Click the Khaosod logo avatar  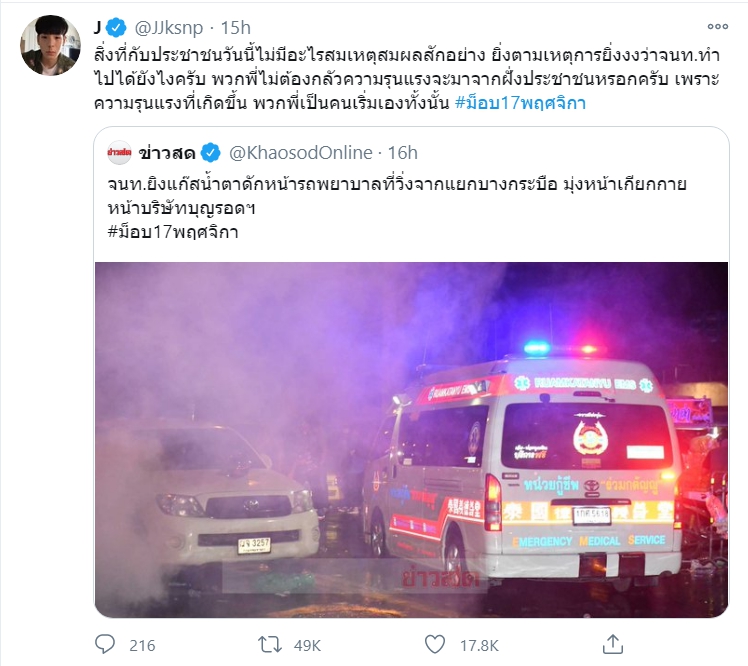tap(119, 153)
